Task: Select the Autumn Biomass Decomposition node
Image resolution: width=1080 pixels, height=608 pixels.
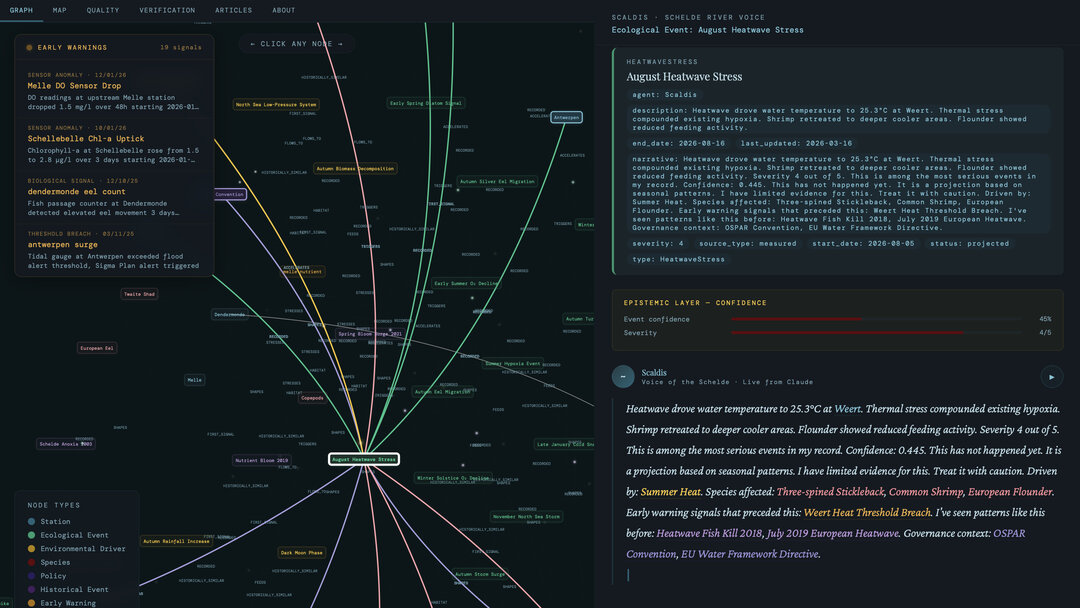Action: pos(355,168)
